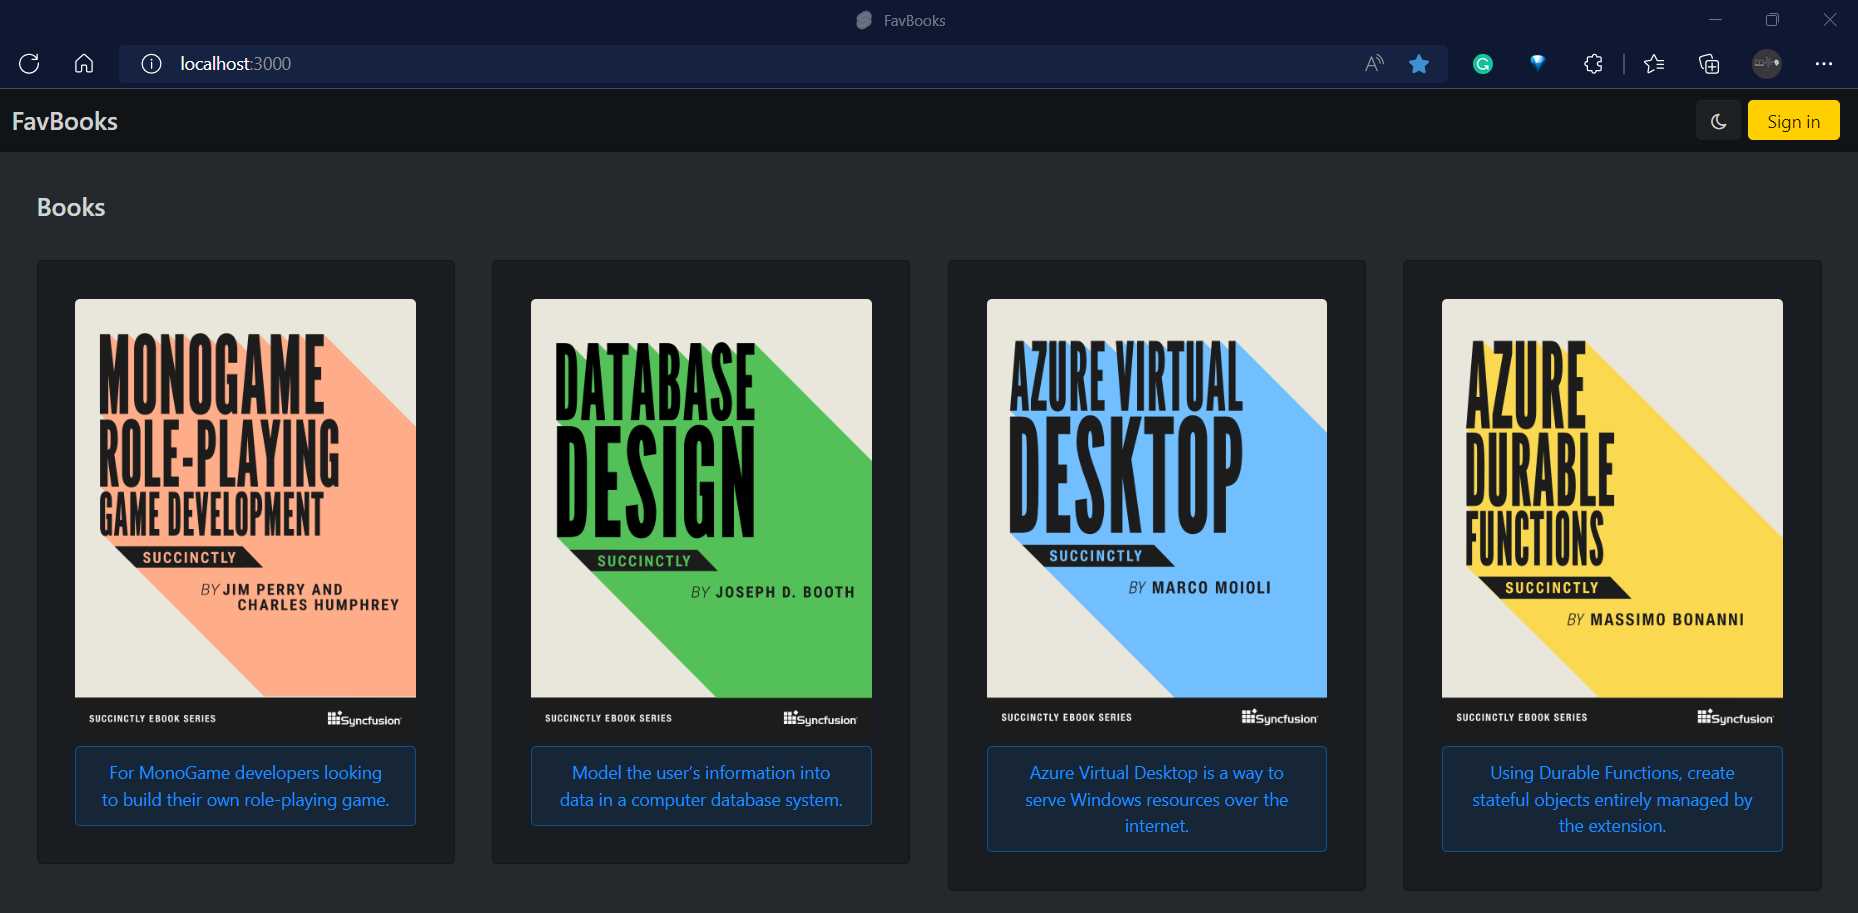The height and width of the screenshot is (913, 1858).
Task: Navigate to the browser home page
Action: click(x=83, y=63)
